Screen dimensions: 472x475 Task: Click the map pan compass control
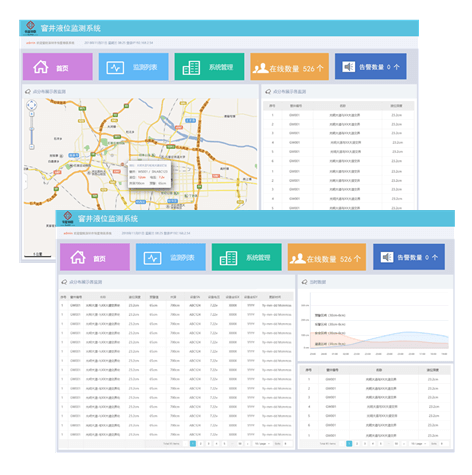(x=31, y=105)
